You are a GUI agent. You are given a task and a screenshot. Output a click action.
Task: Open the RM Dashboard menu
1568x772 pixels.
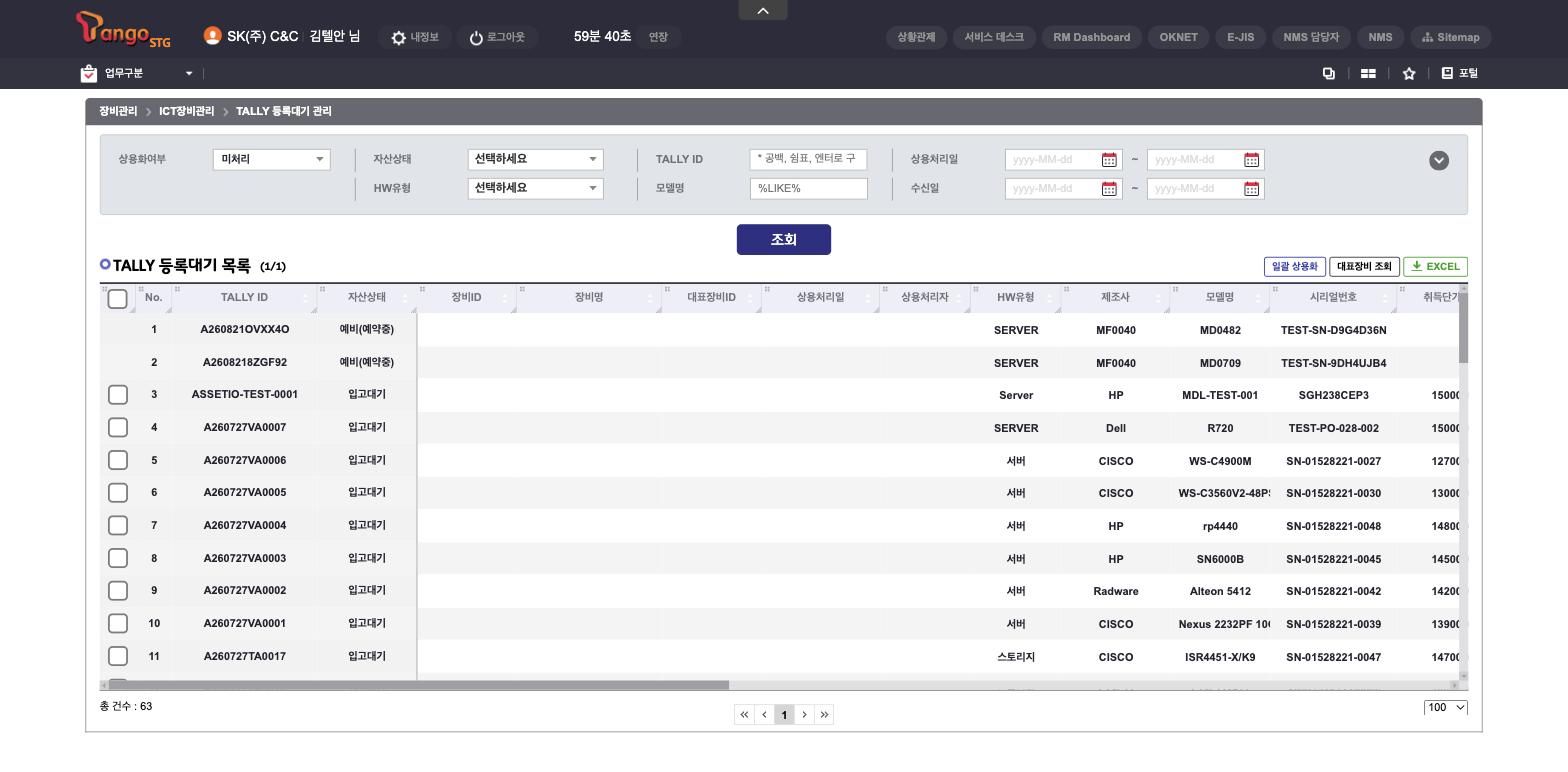pyautogui.click(x=1091, y=37)
